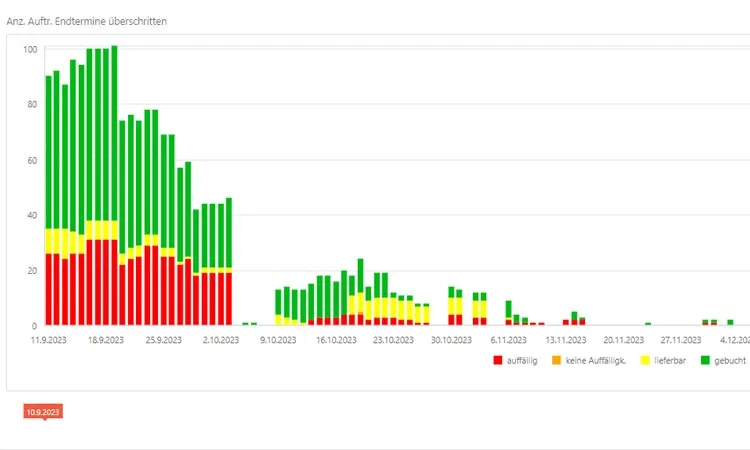Click the 9.10.2023 x-axis date label
The height and width of the screenshot is (450, 750).
point(278,340)
